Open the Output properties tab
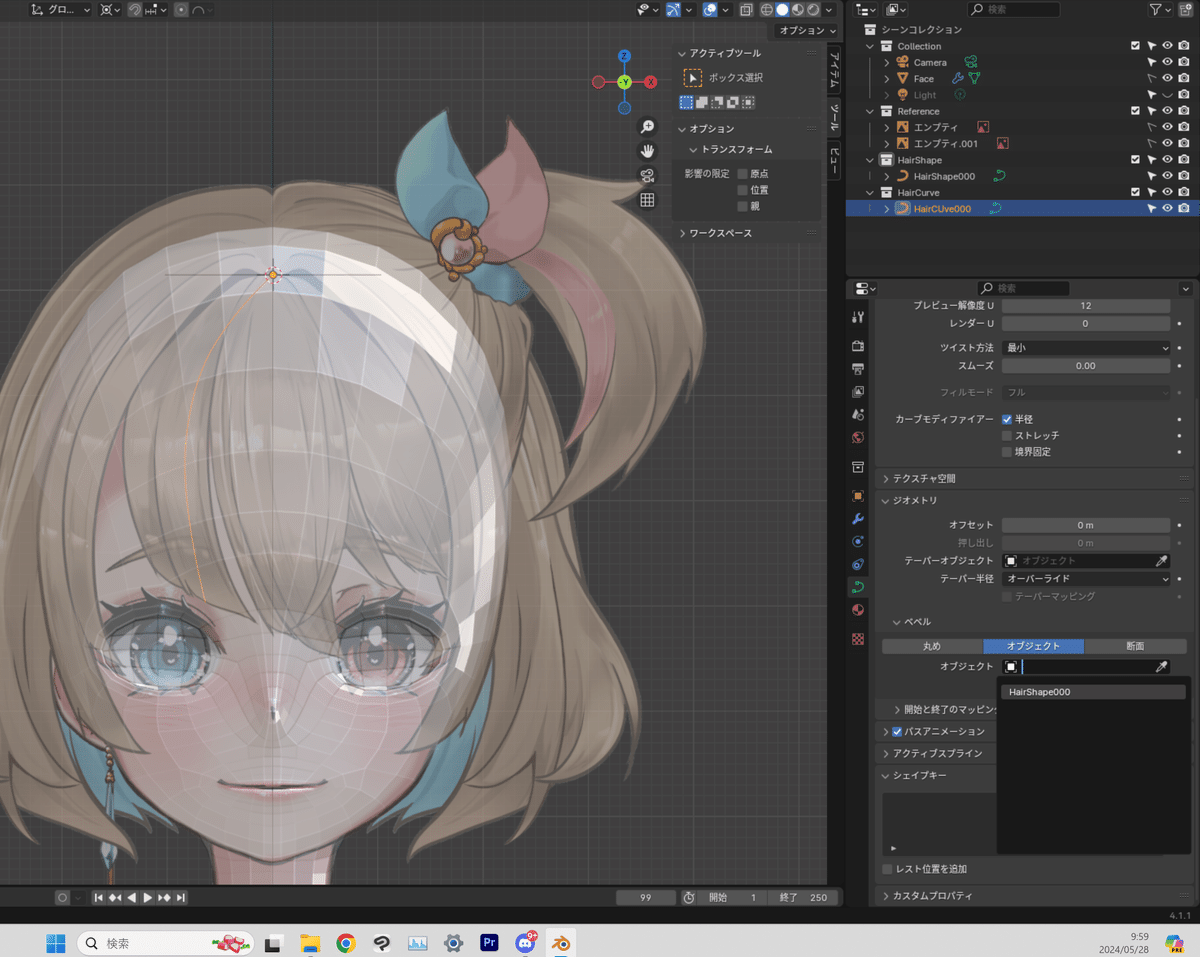 [857, 368]
